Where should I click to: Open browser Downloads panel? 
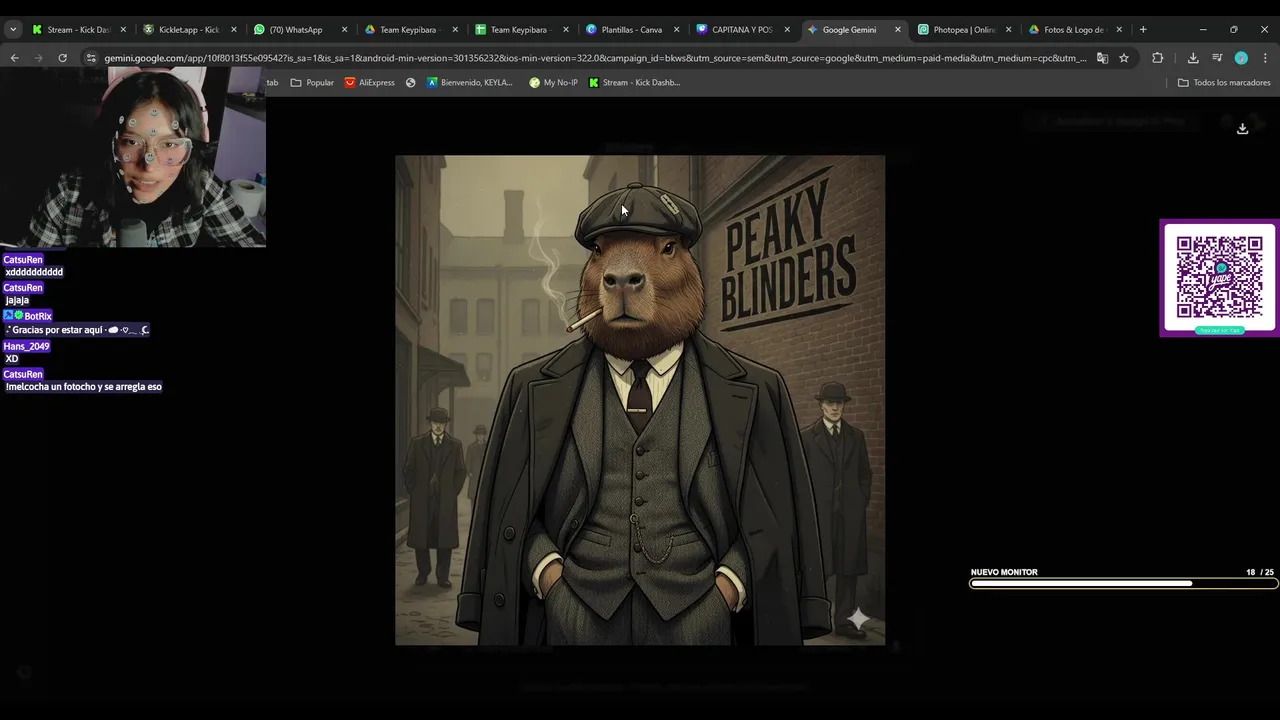1193,58
